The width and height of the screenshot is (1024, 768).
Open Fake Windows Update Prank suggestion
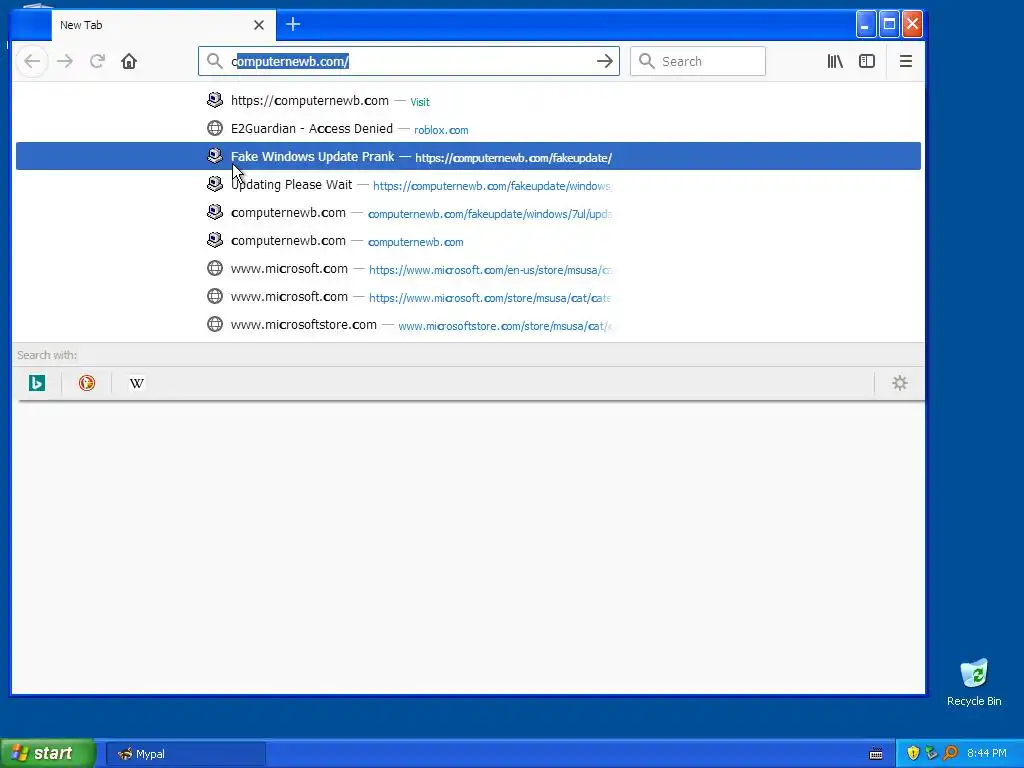click(468, 157)
